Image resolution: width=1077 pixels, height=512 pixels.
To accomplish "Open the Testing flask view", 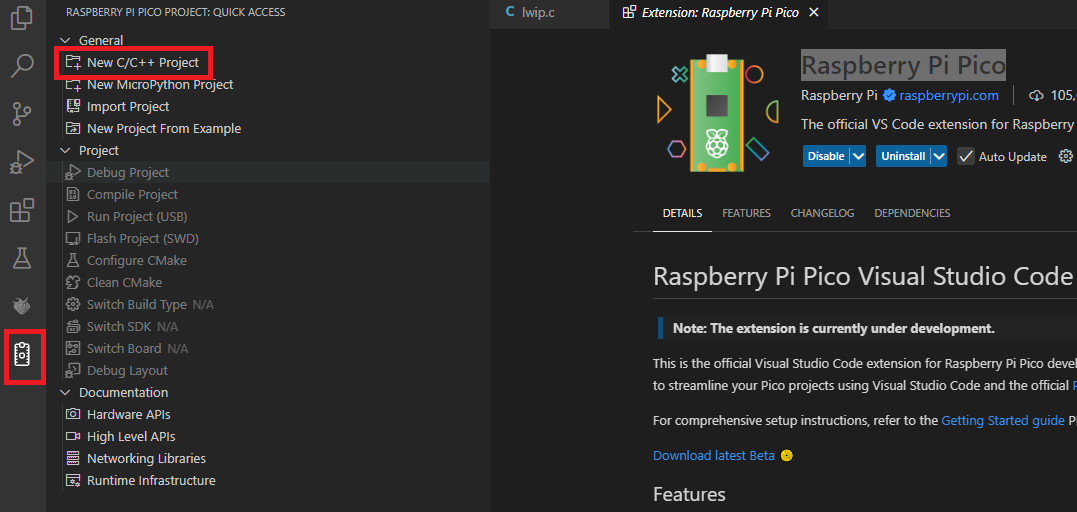I will pyautogui.click(x=23, y=258).
